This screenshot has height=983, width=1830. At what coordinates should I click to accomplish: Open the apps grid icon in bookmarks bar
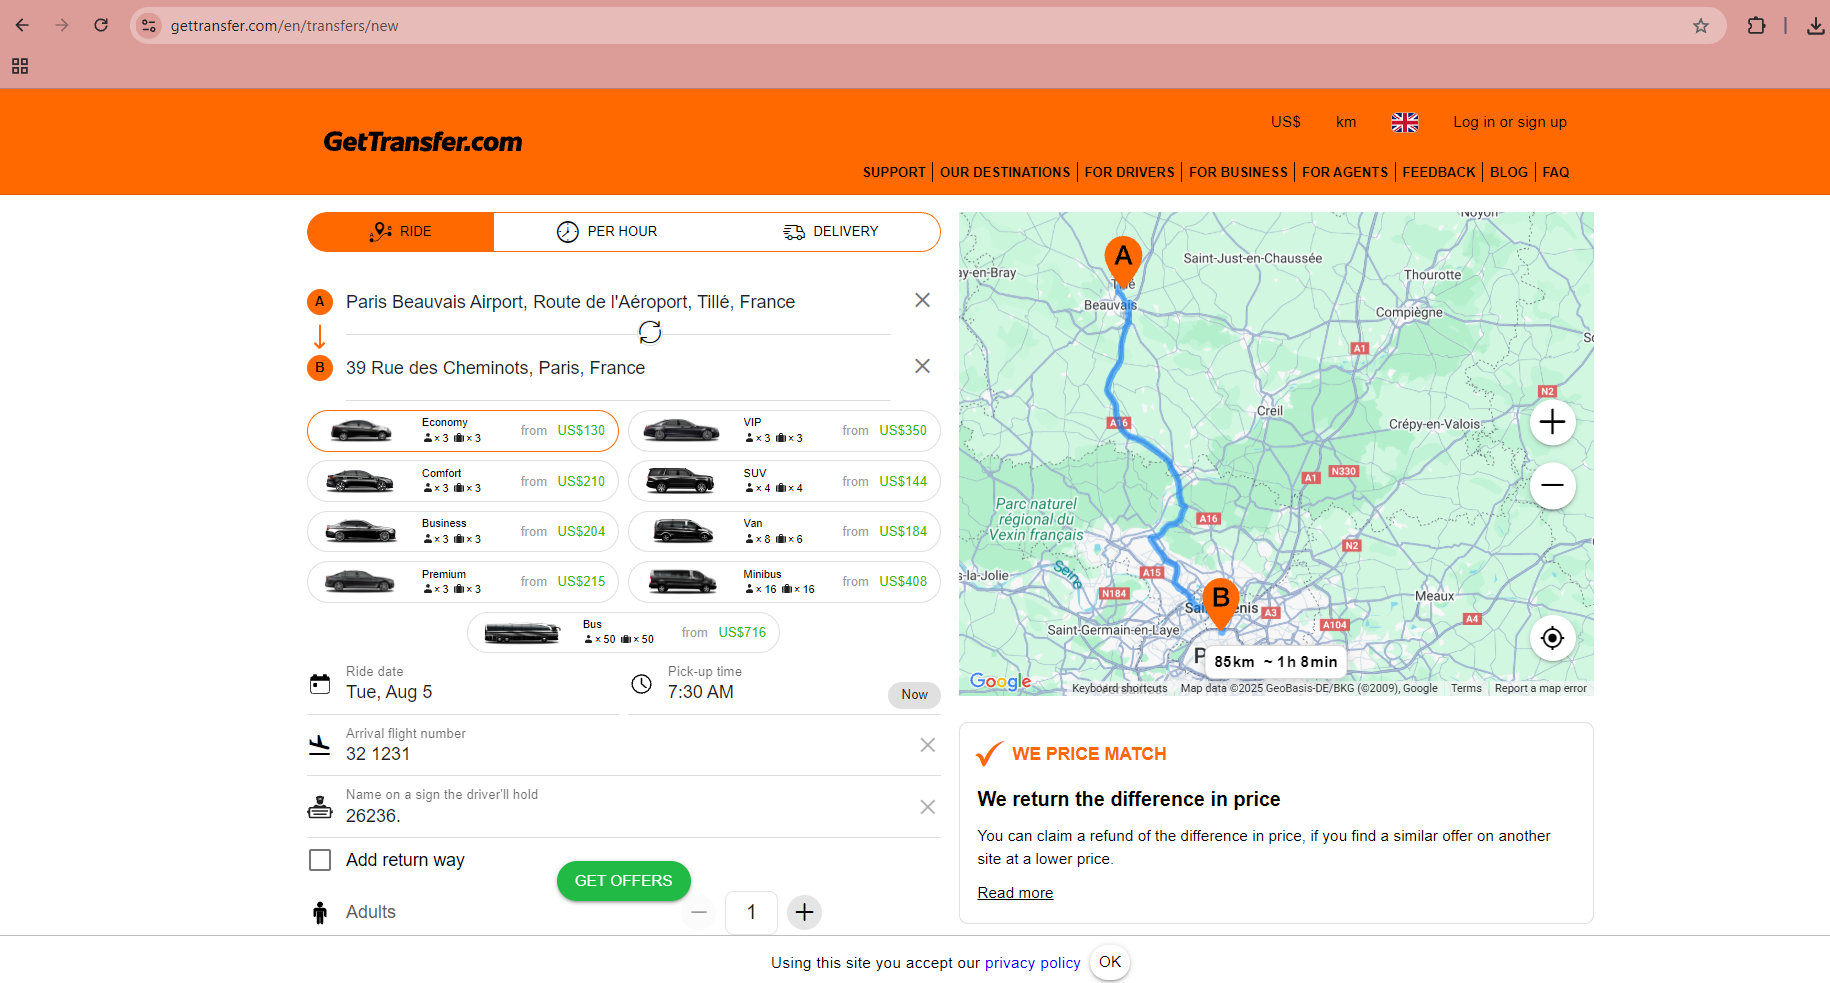tap(20, 66)
